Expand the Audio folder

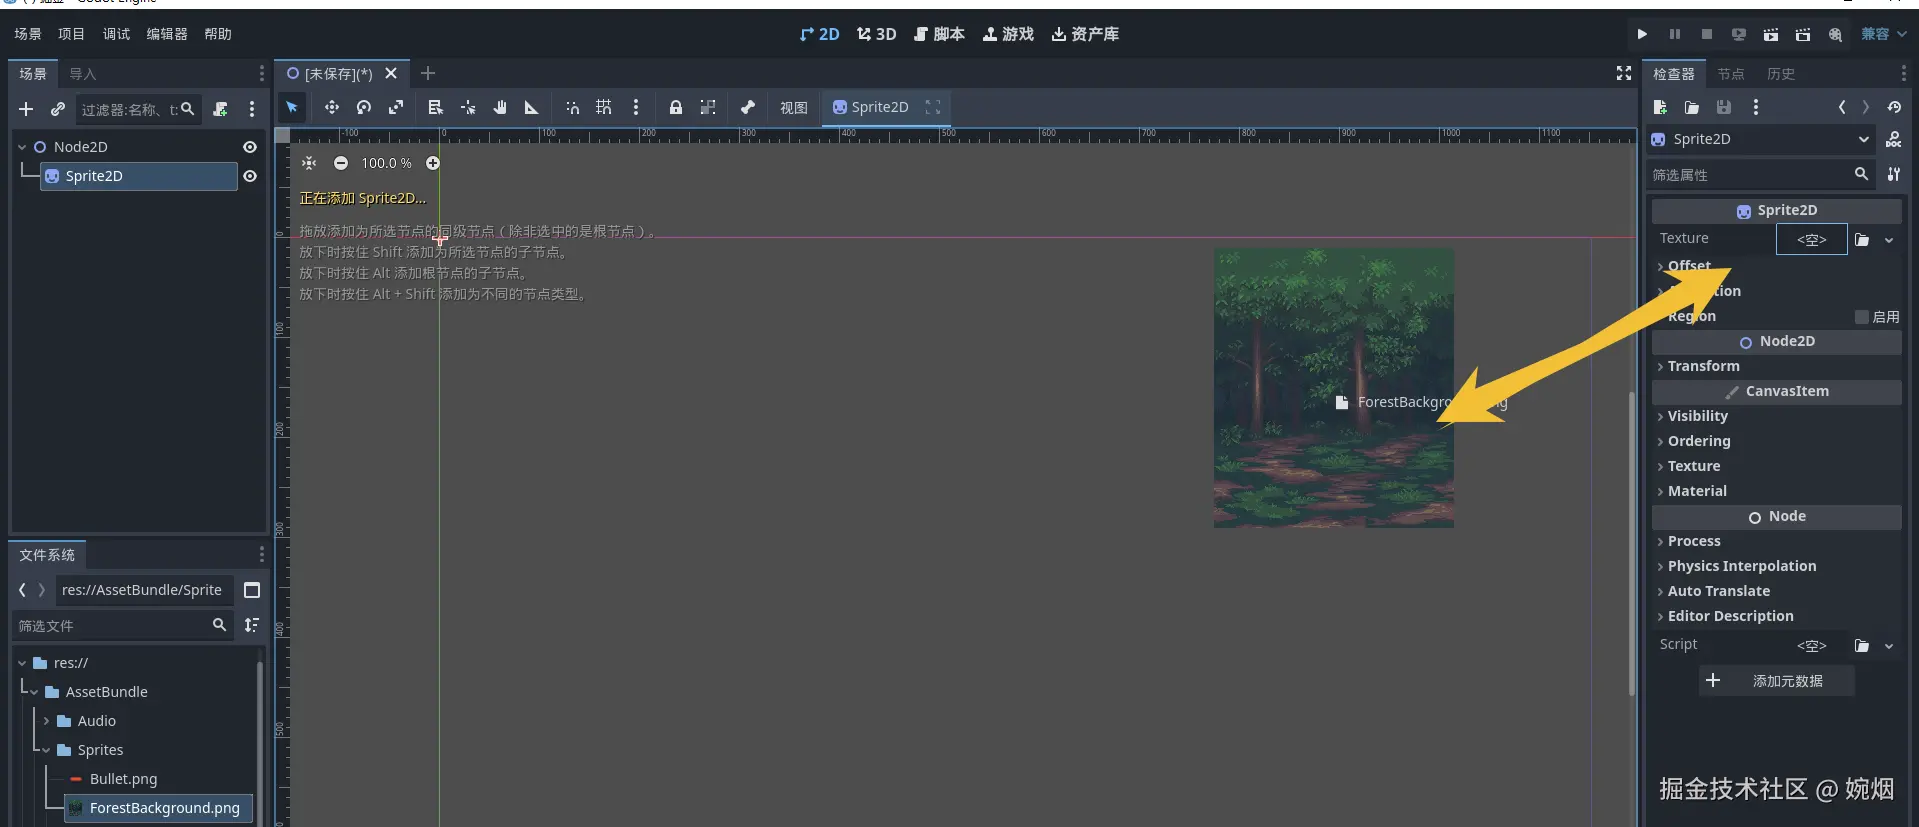pyautogui.click(x=46, y=721)
